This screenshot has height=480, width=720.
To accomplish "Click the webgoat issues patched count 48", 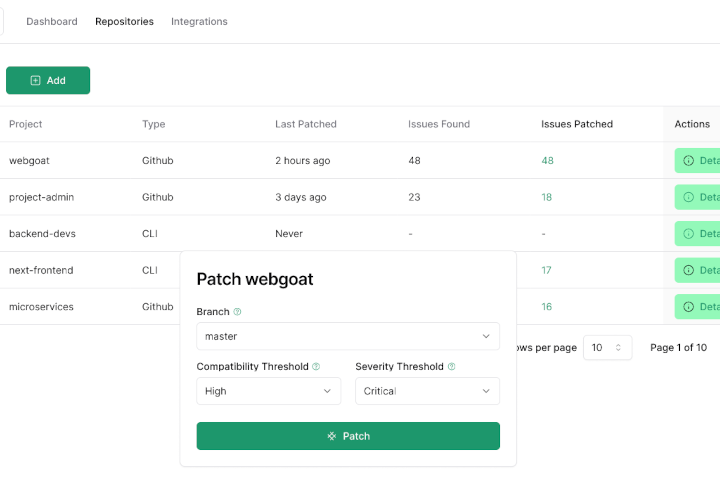I will click(x=547, y=160).
